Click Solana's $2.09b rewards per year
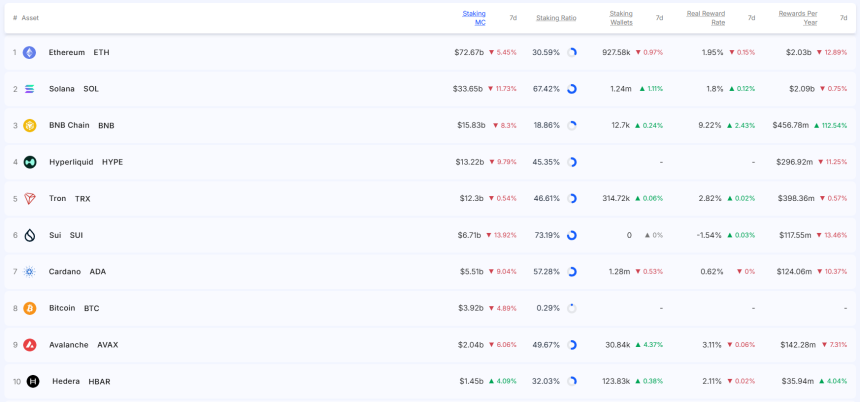860x402 pixels. tap(802, 89)
